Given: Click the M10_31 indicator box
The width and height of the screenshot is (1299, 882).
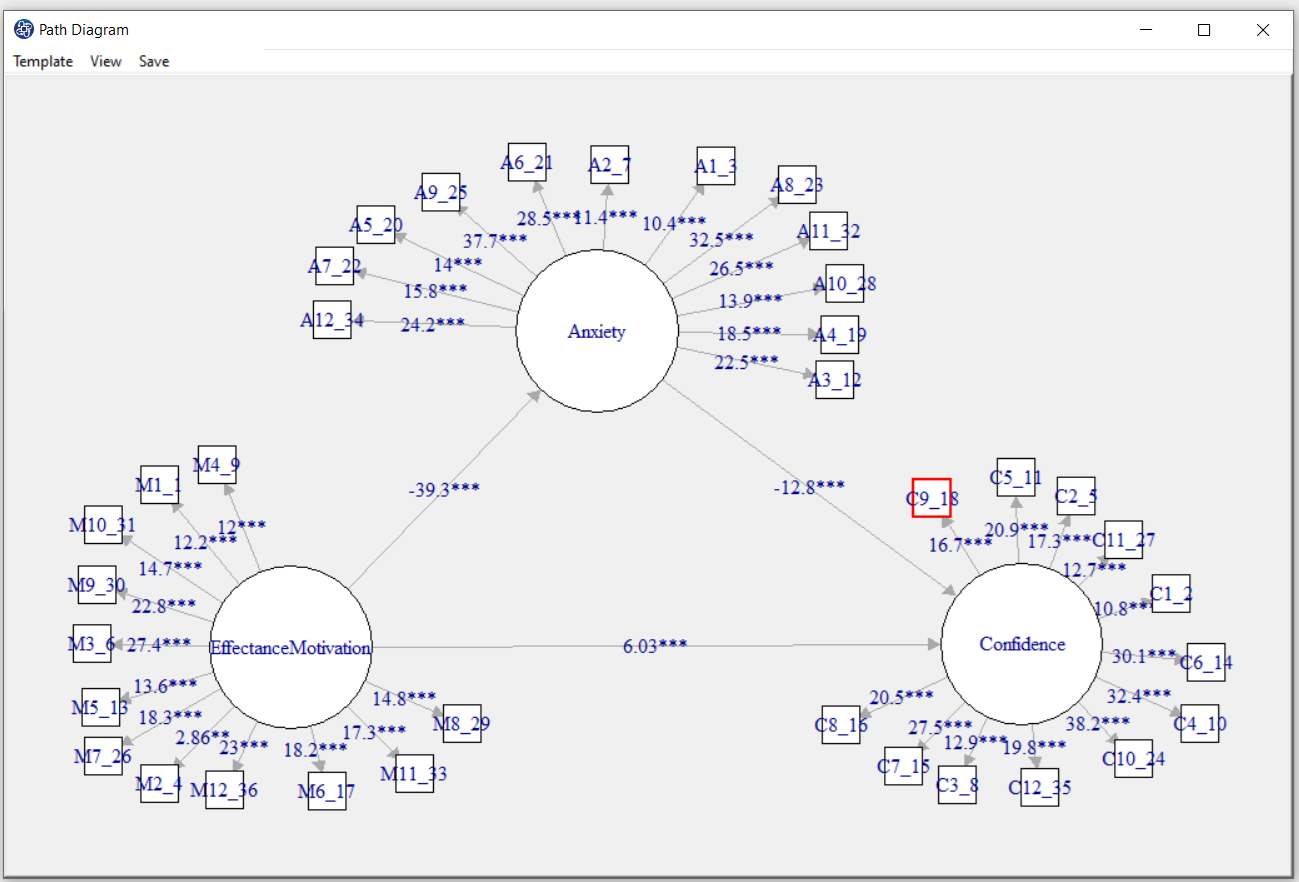Looking at the screenshot, I should [x=103, y=524].
